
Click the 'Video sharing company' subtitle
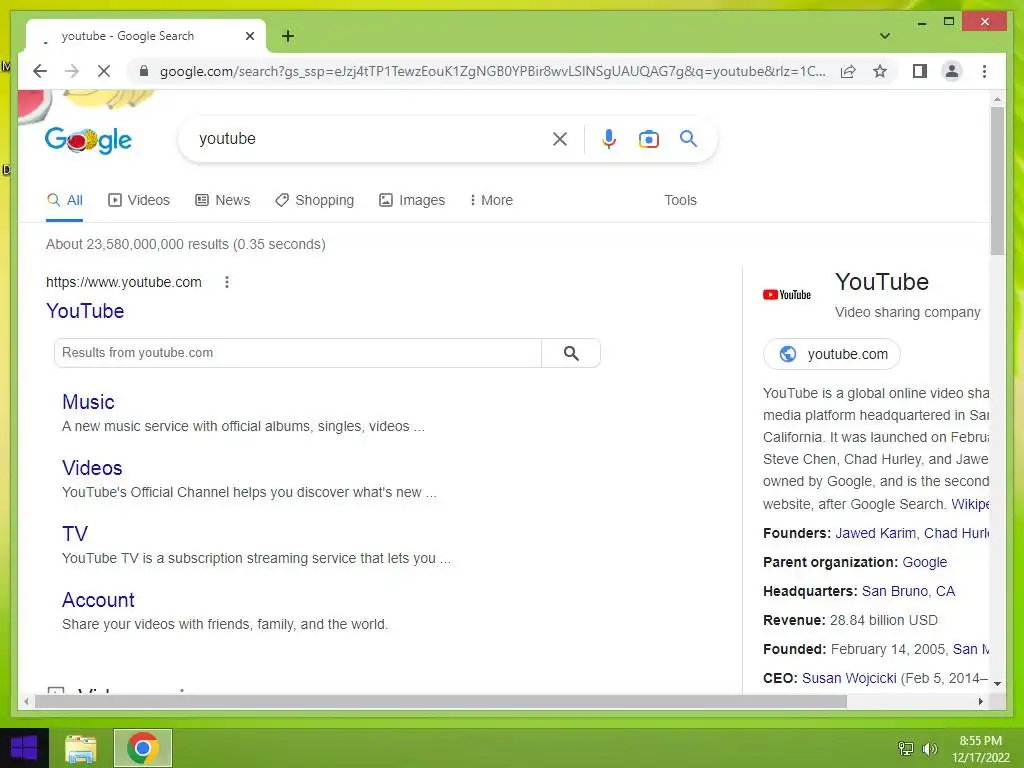(907, 312)
